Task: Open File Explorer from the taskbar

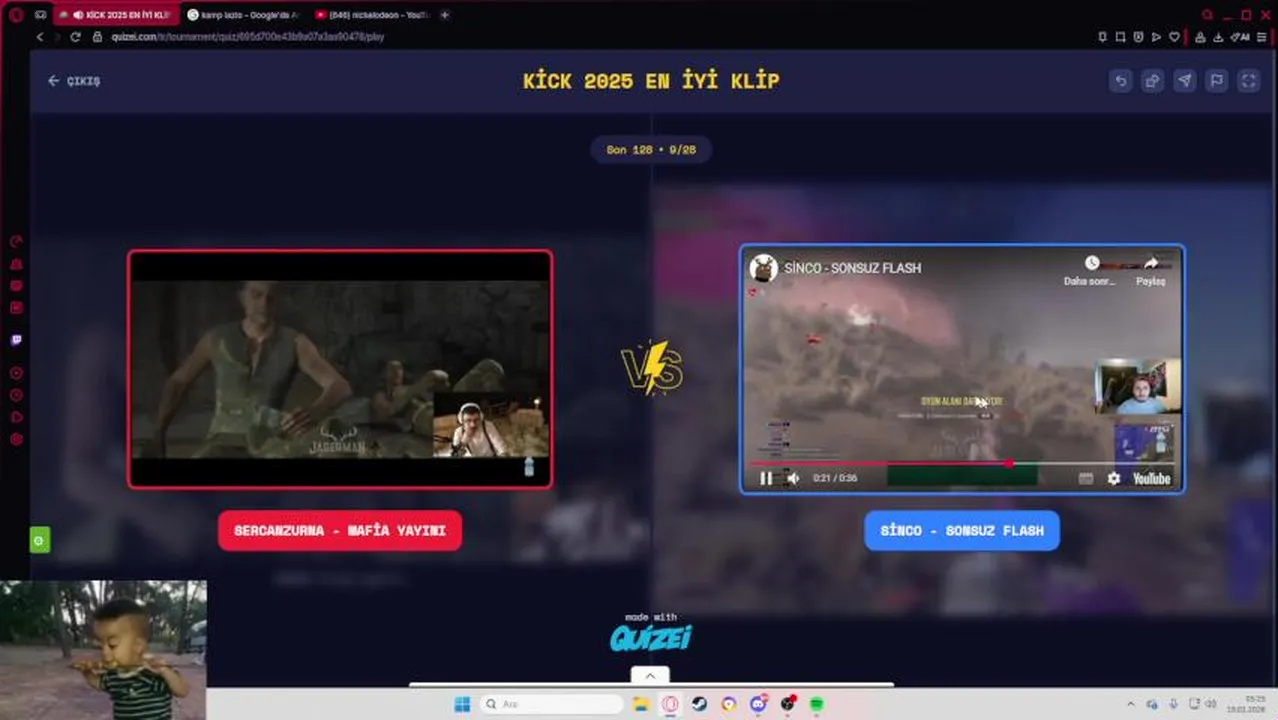Action: coord(641,704)
